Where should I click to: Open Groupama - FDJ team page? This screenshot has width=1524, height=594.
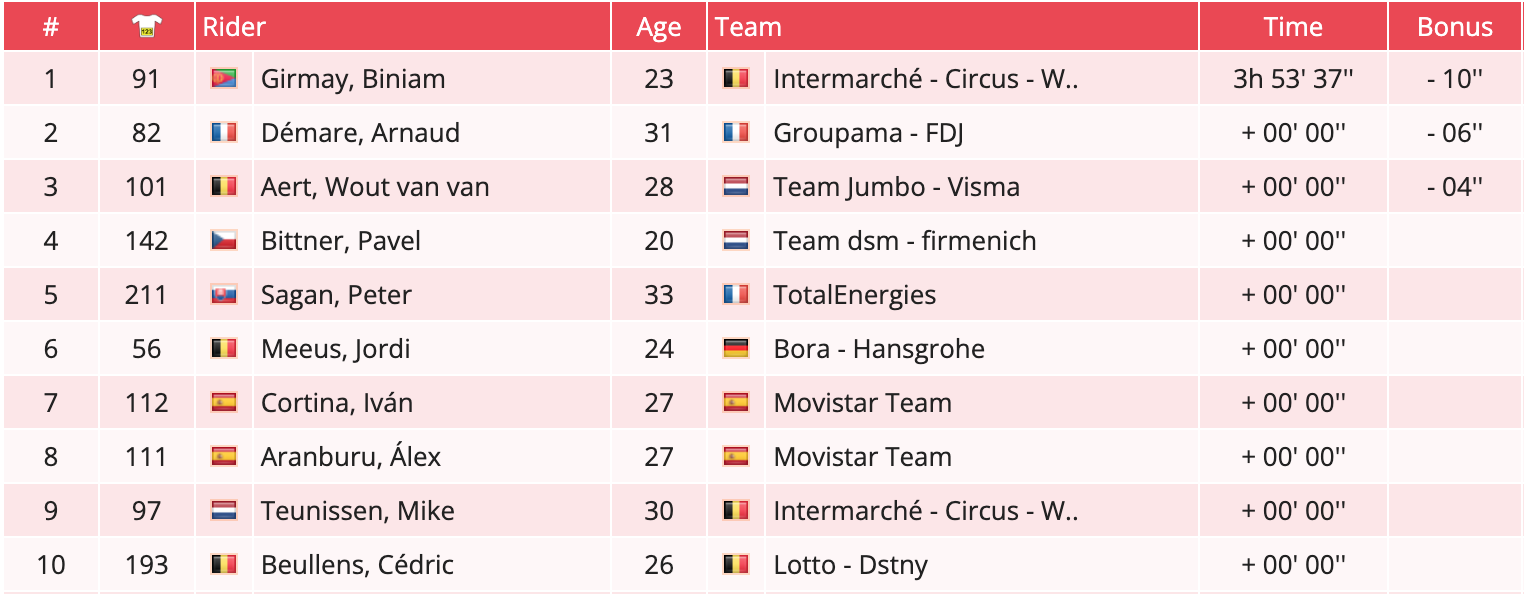coord(868,133)
